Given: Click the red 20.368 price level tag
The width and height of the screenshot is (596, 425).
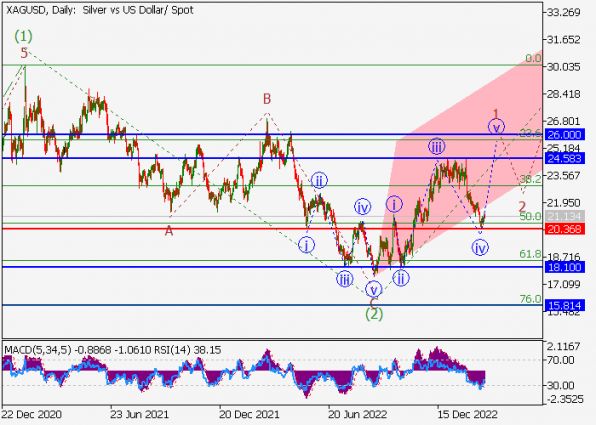Looking at the screenshot, I should pyautogui.click(x=564, y=229).
